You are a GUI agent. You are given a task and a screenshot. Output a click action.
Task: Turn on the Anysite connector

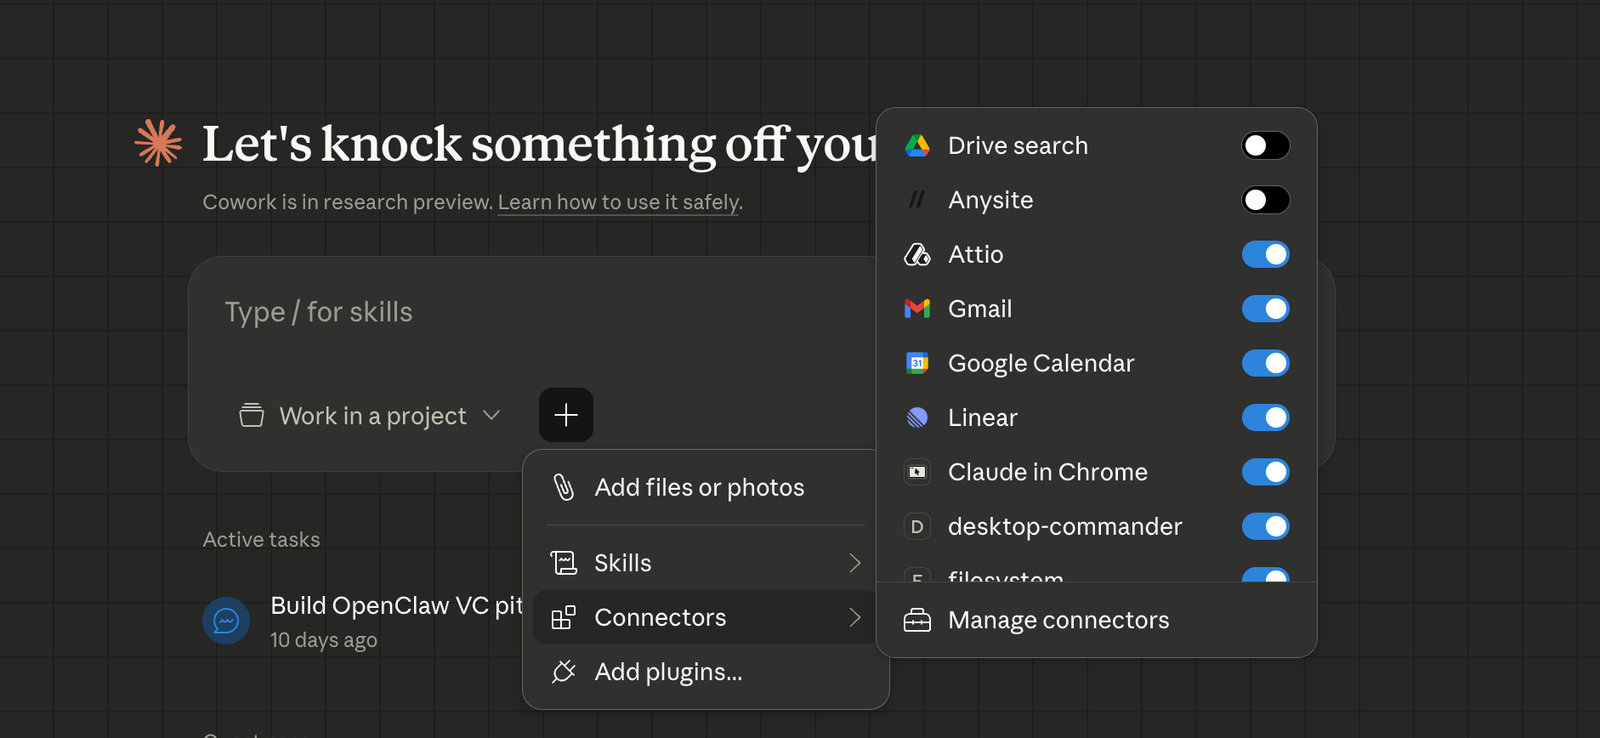tap(1265, 200)
